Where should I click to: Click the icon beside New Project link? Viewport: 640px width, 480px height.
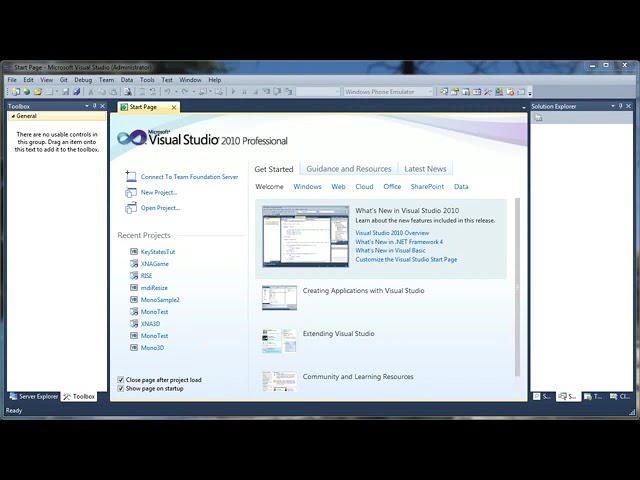tap(131, 192)
